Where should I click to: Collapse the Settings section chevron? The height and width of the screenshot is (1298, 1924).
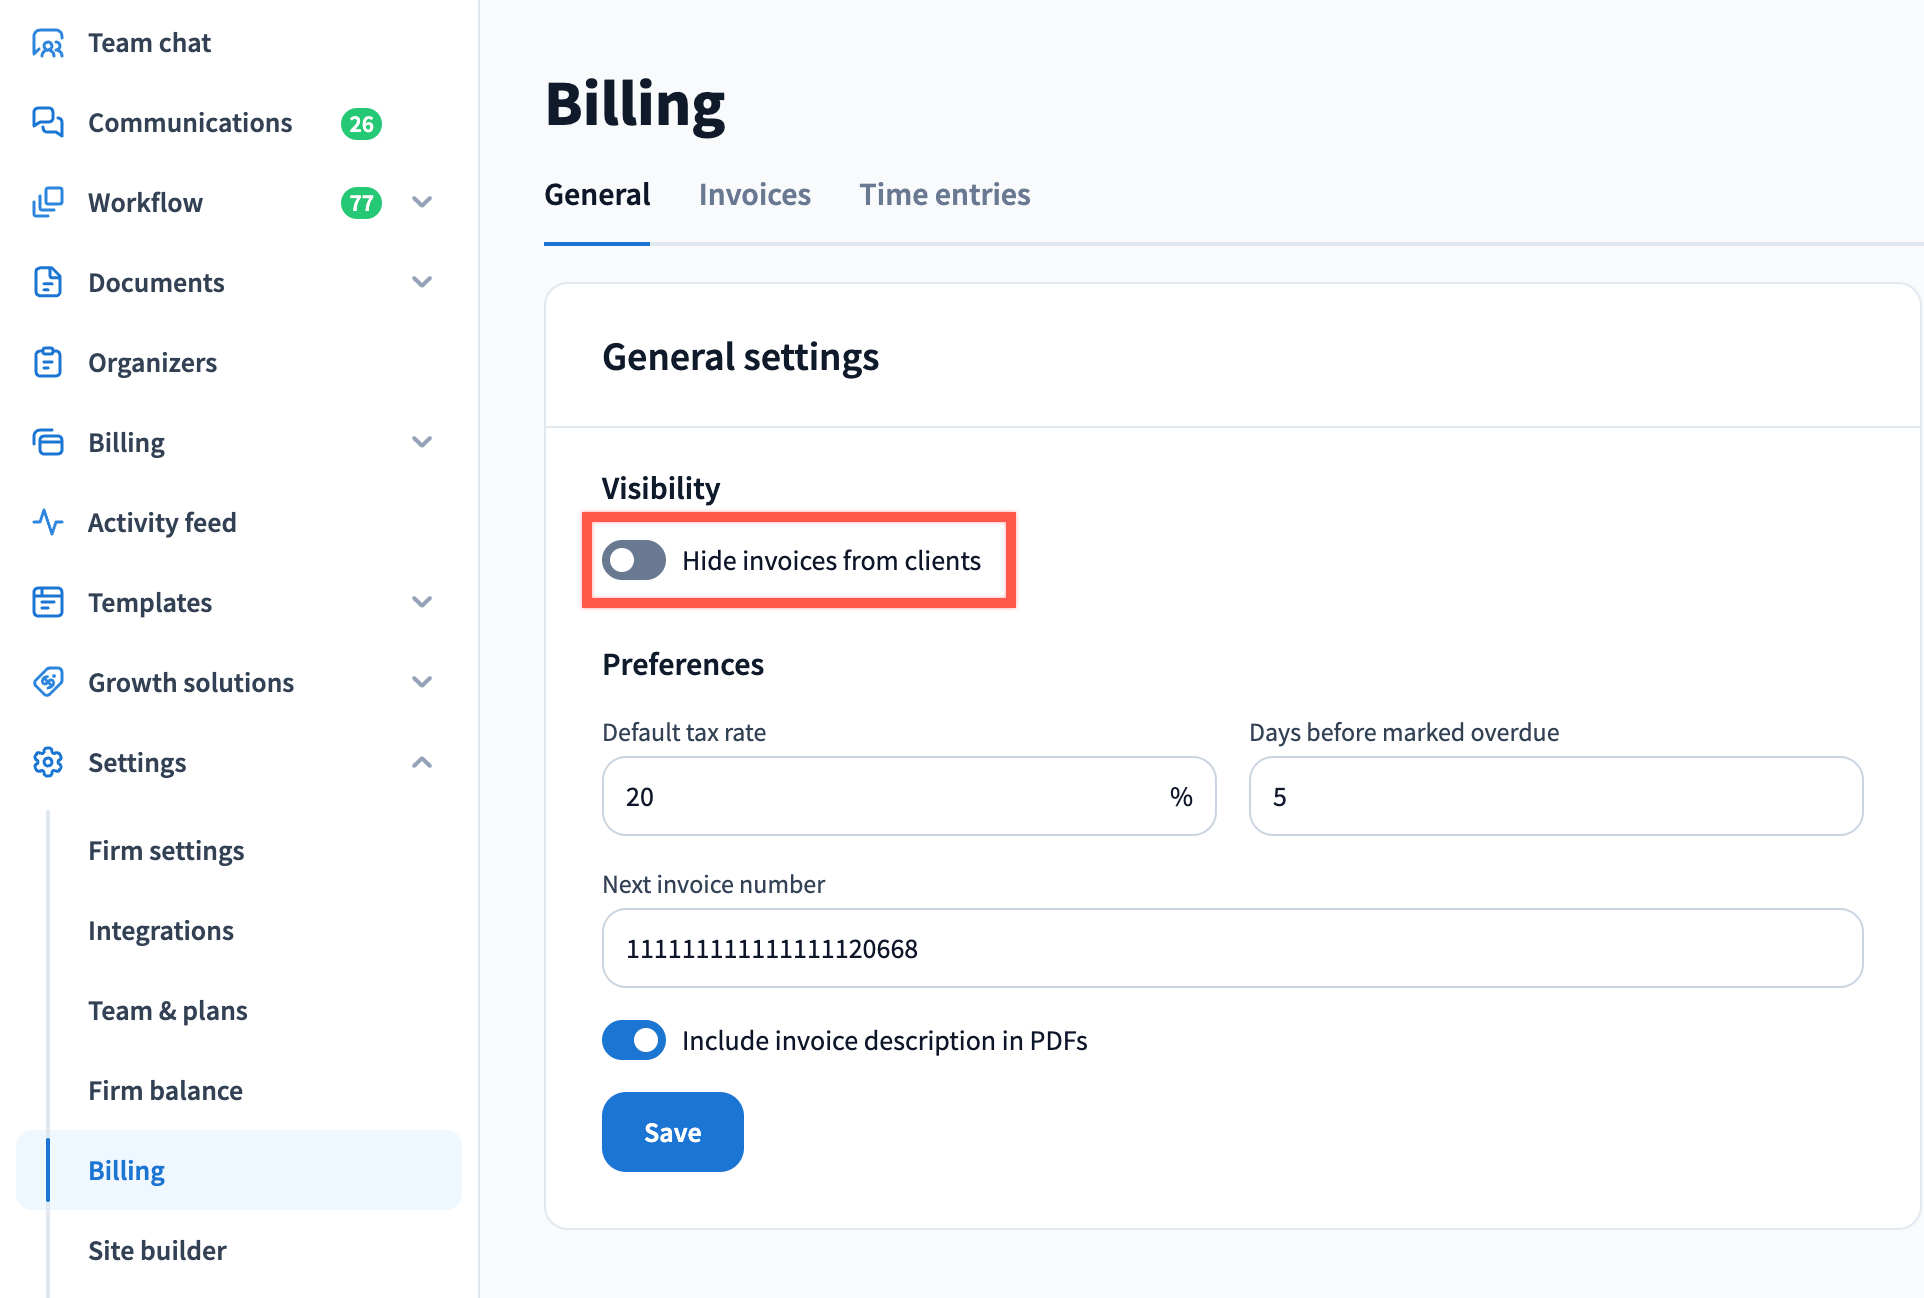coord(422,762)
